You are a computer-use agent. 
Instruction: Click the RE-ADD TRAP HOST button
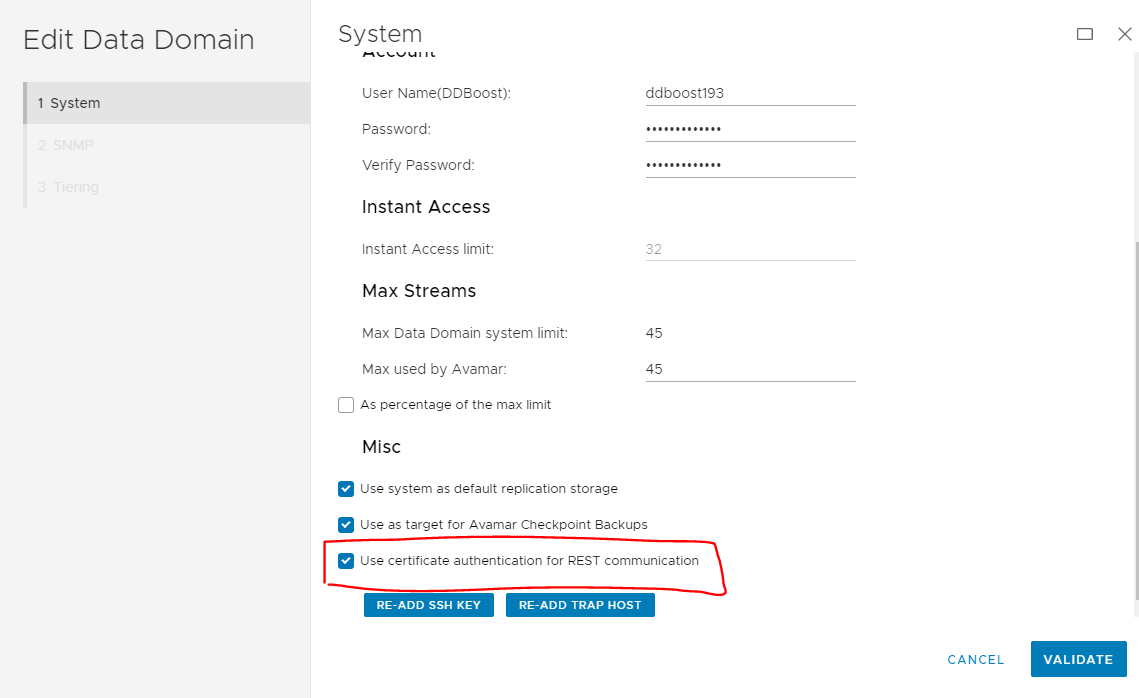pos(580,604)
